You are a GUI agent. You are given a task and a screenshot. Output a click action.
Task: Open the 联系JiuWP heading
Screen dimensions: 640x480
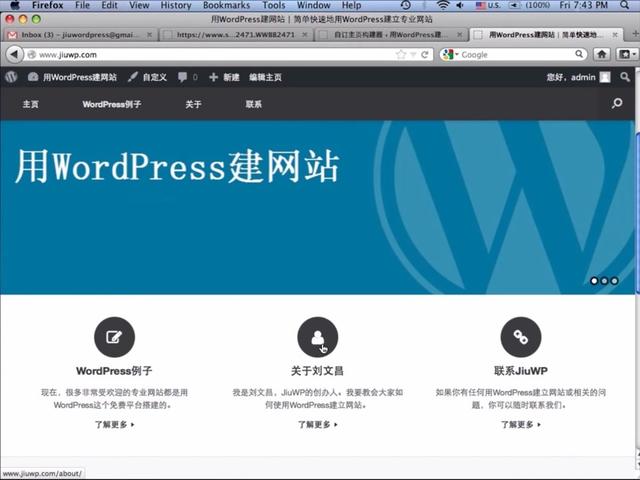coord(521,371)
